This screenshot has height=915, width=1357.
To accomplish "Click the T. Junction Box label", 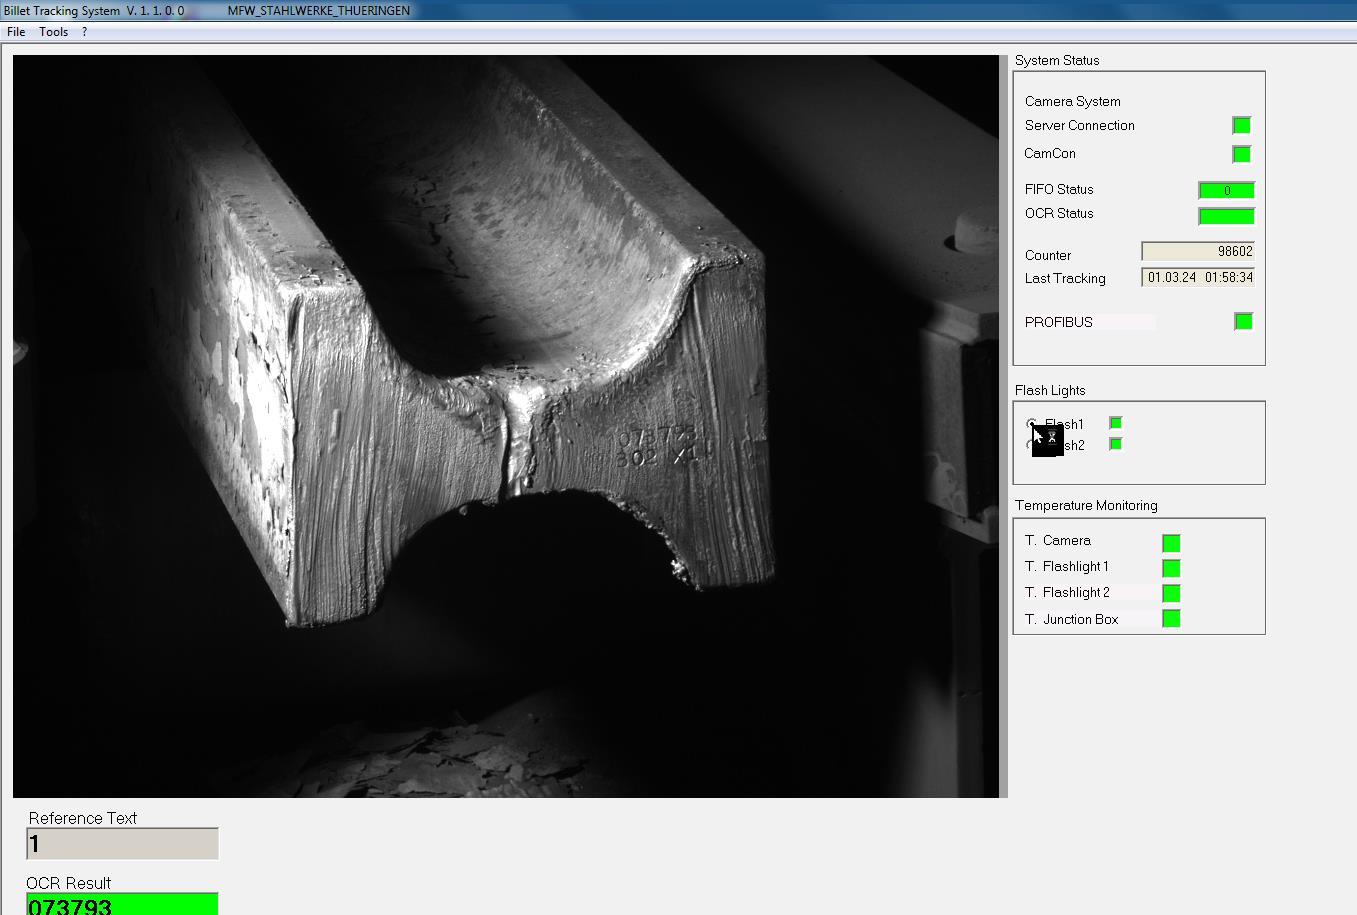I will (1071, 619).
